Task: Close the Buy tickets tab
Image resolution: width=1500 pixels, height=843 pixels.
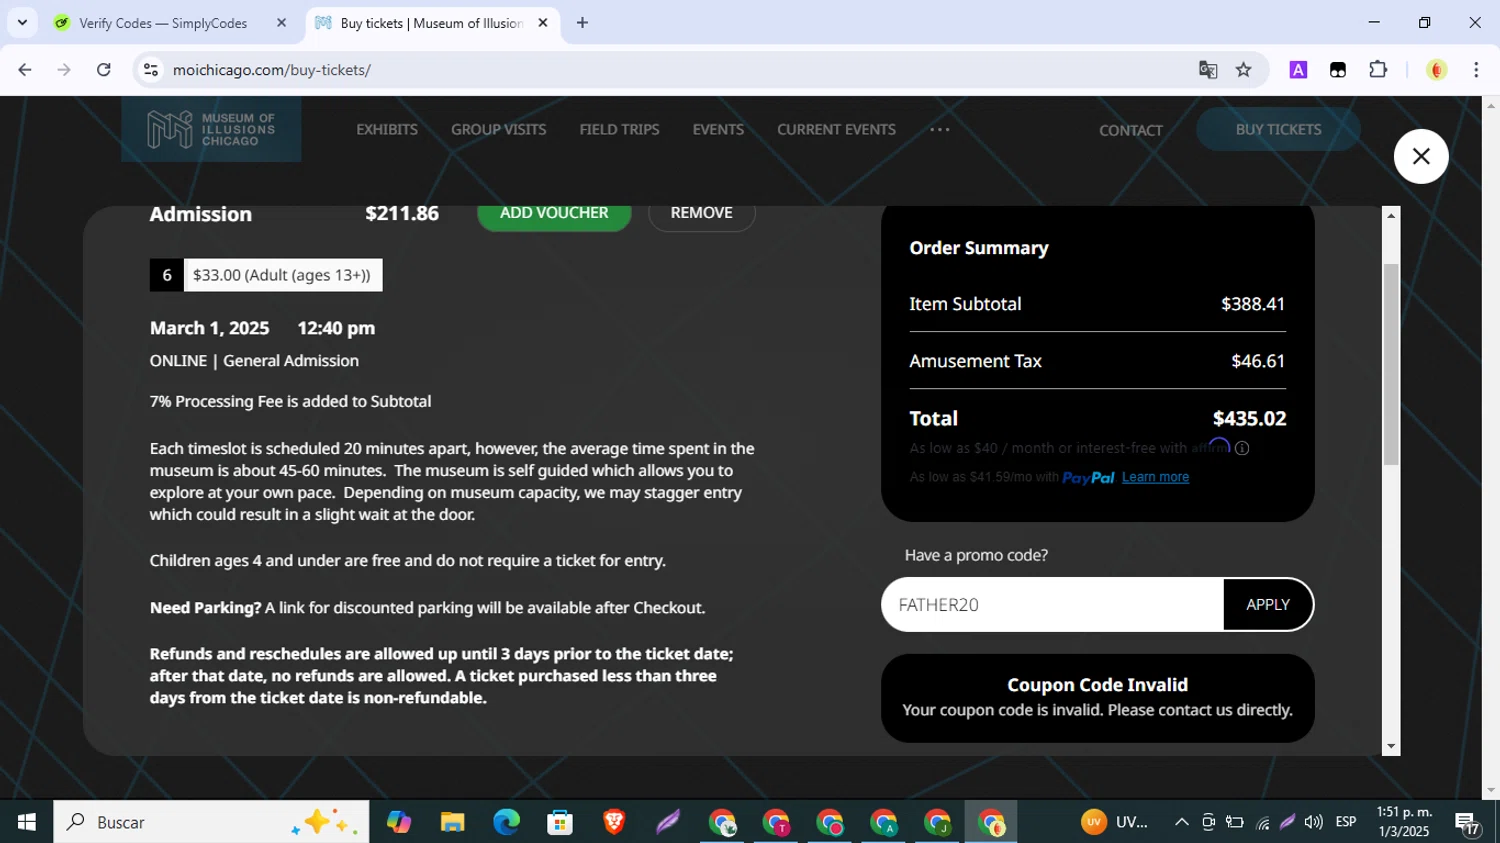Action: click(543, 23)
